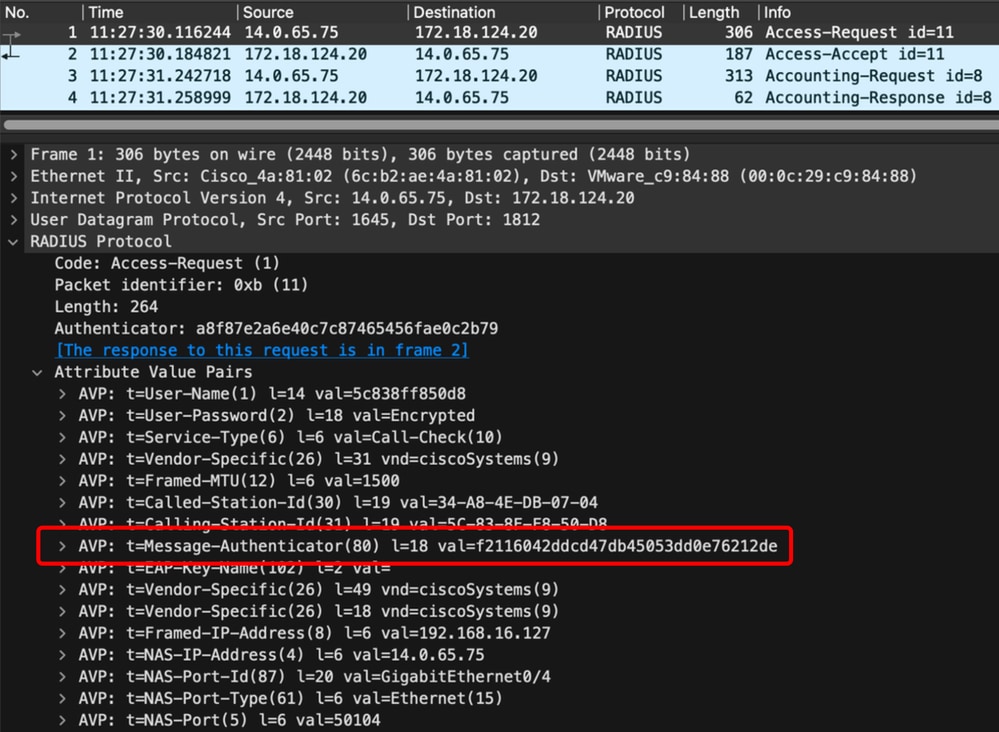Viewport: 999px width, 732px height.
Task: Select AVP Framed-MTU val=1500 text
Action: coord(239,480)
